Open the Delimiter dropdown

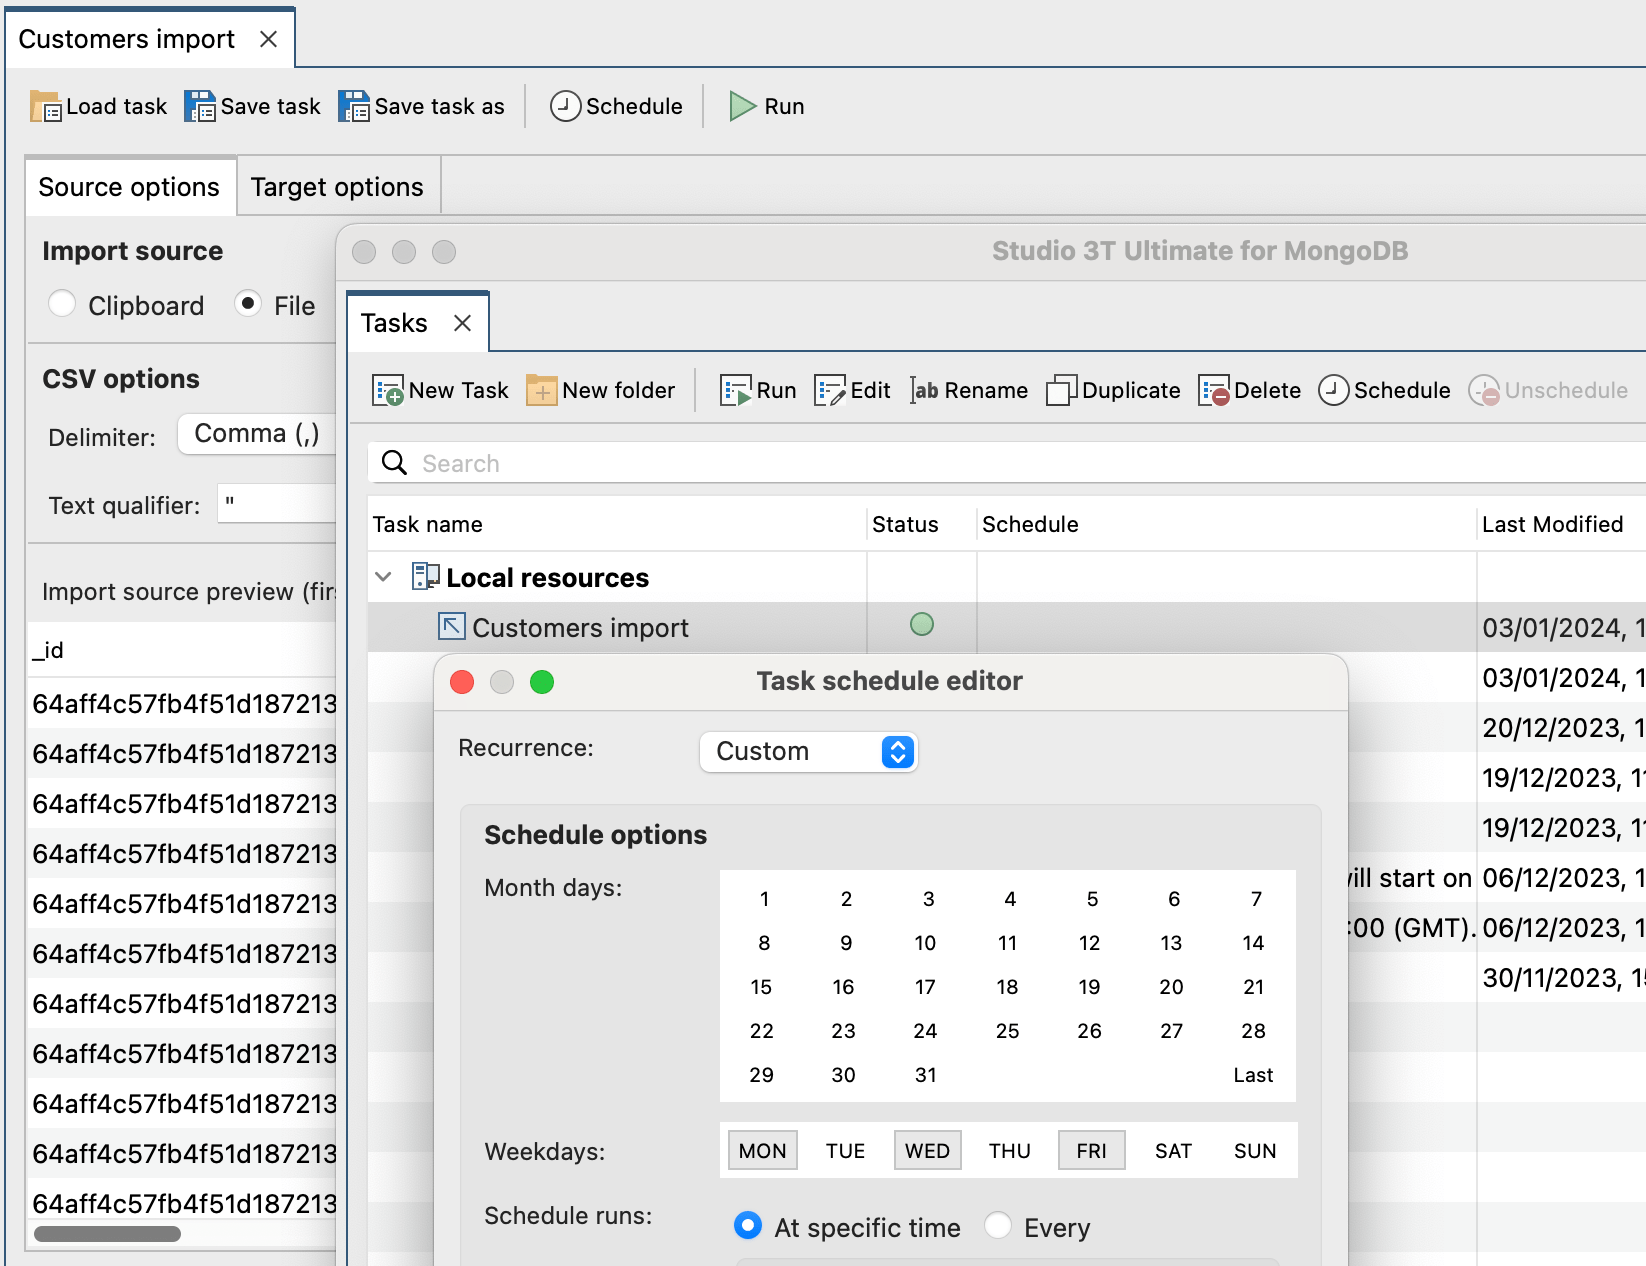pyautogui.click(x=257, y=434)
